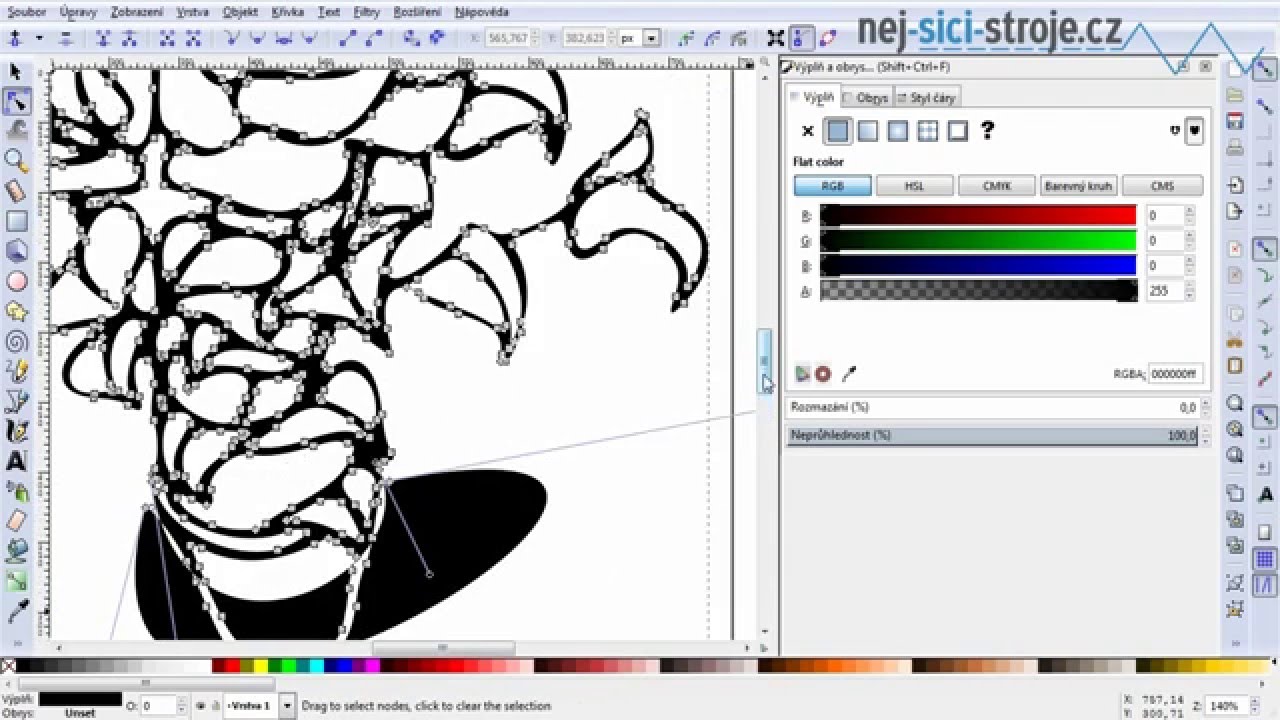
Task: Select the Dropper tool in toolbox
Action: click(x=16, y=610)
